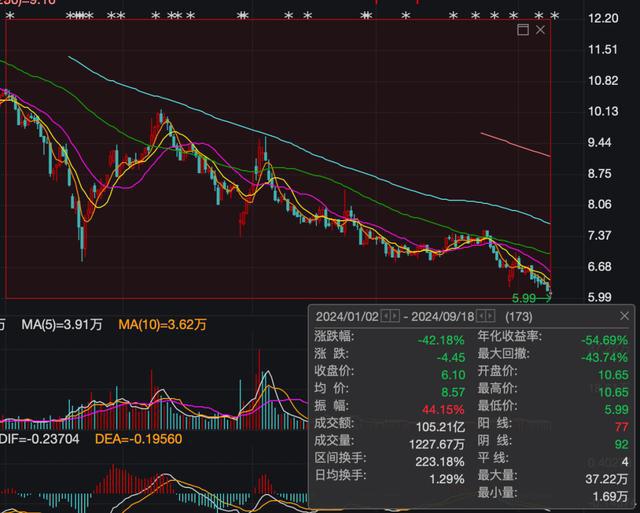Step start date 2024/01/02 forward
Screen dimensions: 640x513
[x=396, y=316]
